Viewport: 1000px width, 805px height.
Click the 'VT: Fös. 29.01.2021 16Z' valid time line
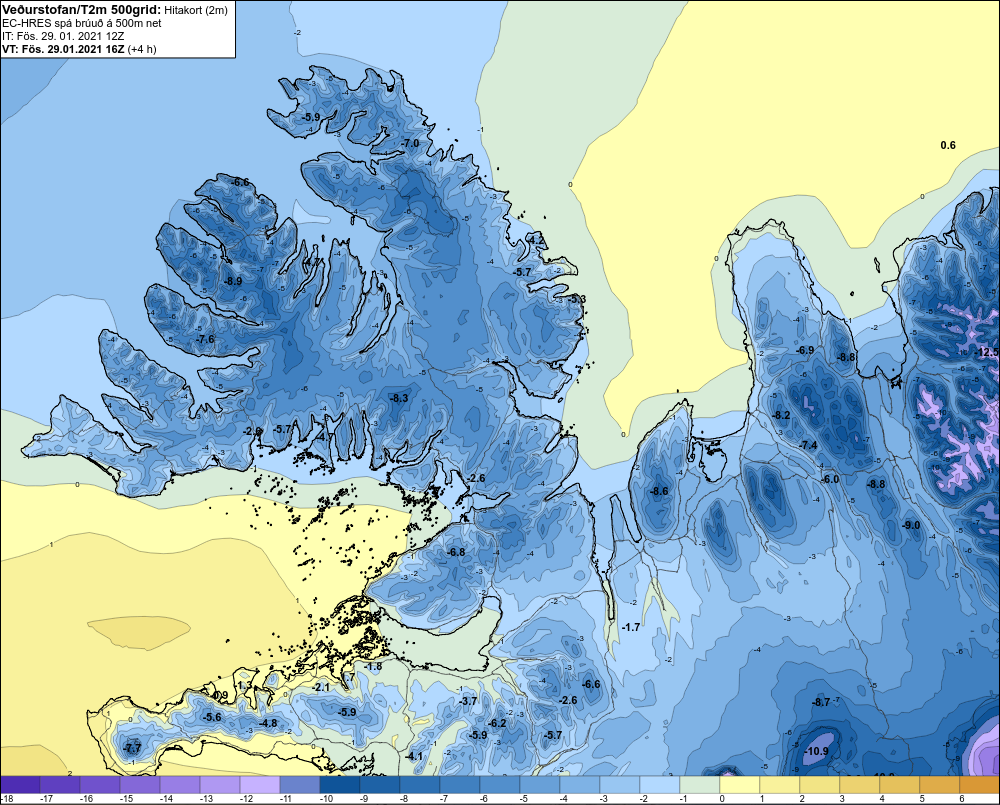(x=63, y=49)
